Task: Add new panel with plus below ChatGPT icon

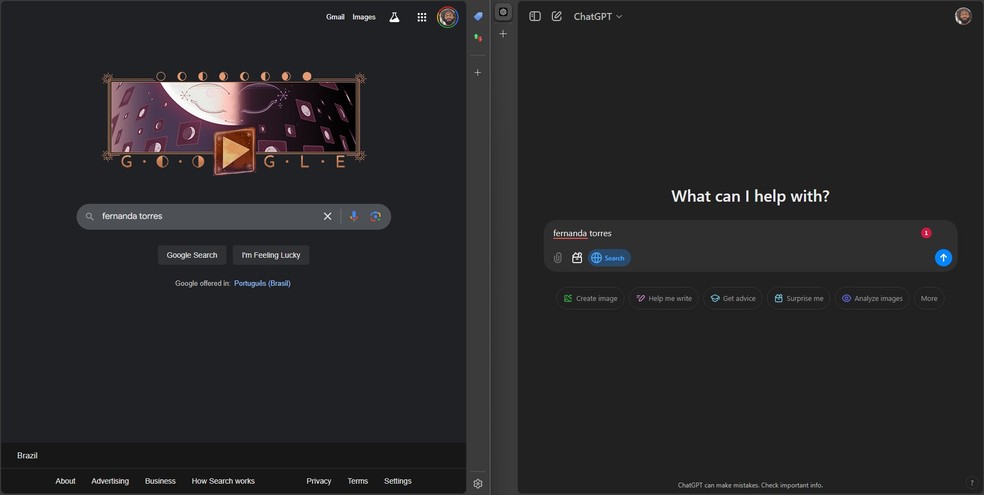Action: click(503, 34)
